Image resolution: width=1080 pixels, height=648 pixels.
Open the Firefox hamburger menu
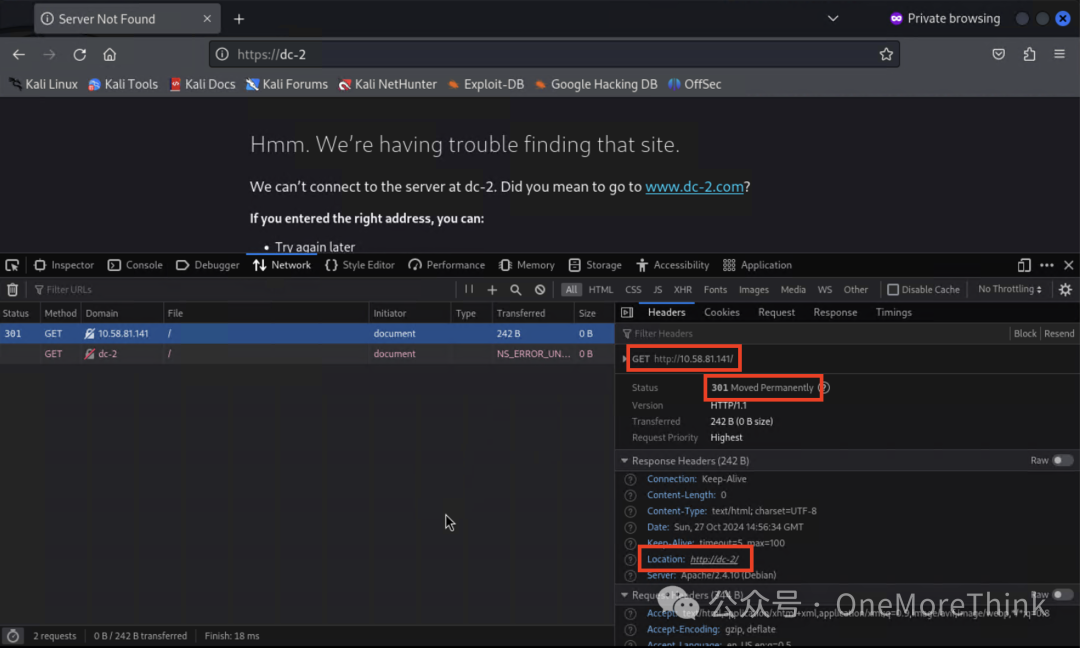(x=1059, y=54)
